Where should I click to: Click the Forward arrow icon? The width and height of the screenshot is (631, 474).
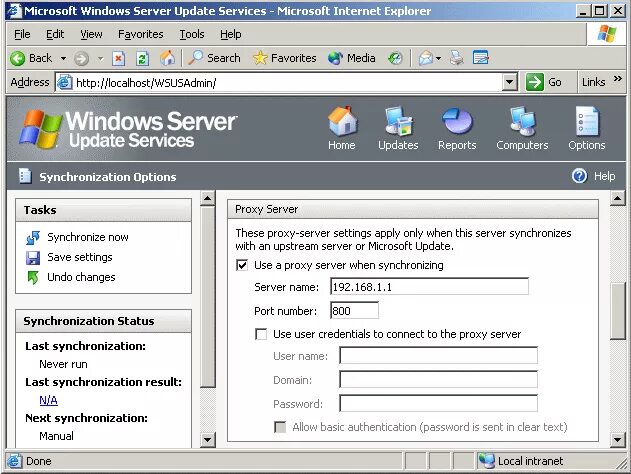[x=81, y=59]
